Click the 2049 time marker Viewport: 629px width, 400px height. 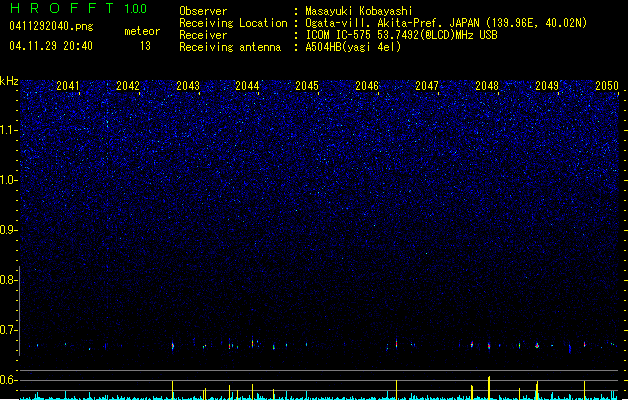(547, 86)
